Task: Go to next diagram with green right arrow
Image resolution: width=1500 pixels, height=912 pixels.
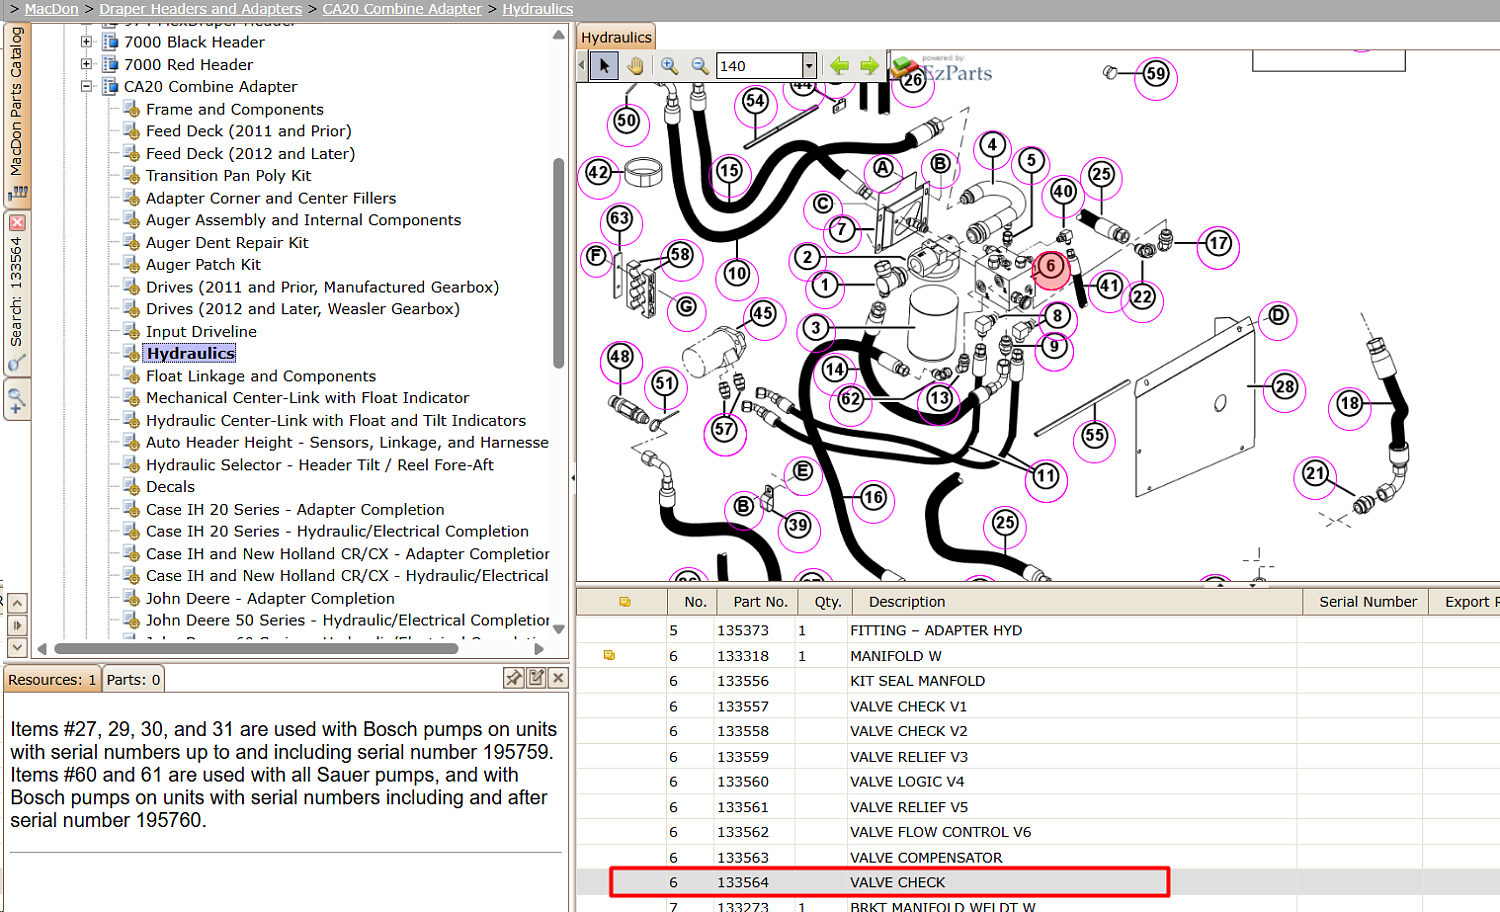Action: point(869,66)
